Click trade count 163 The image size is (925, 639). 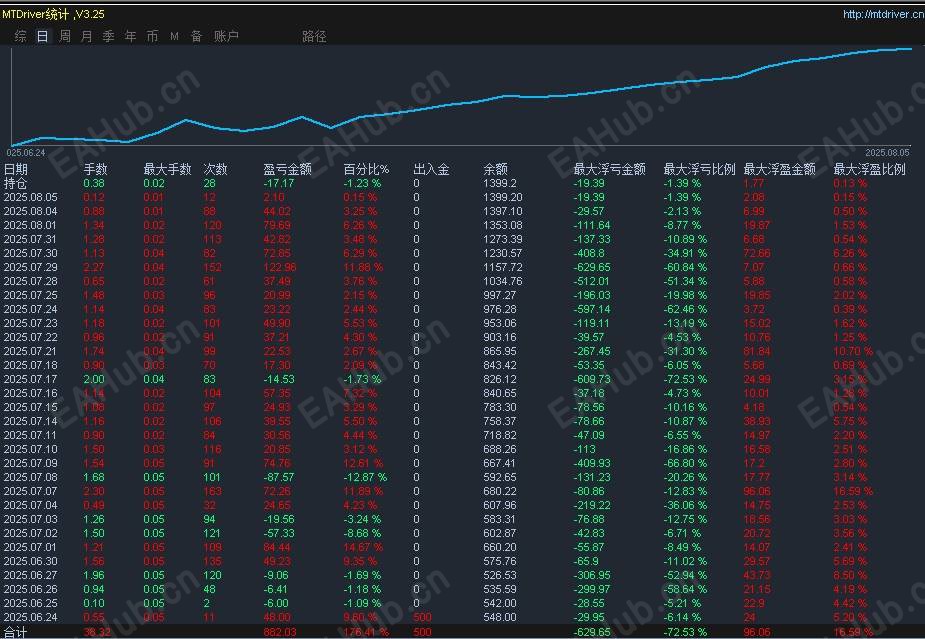212,491
